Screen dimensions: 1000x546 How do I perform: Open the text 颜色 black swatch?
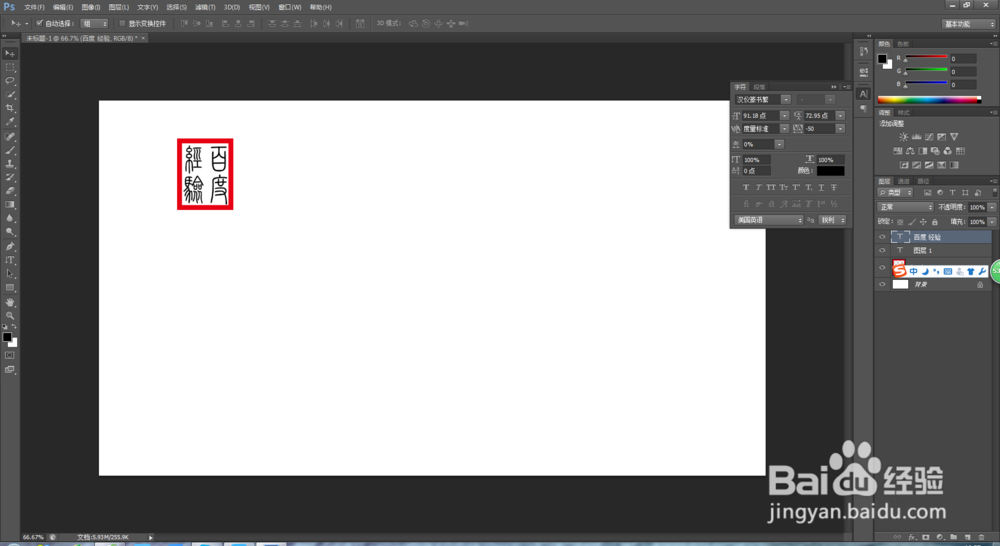click(830, 171)
